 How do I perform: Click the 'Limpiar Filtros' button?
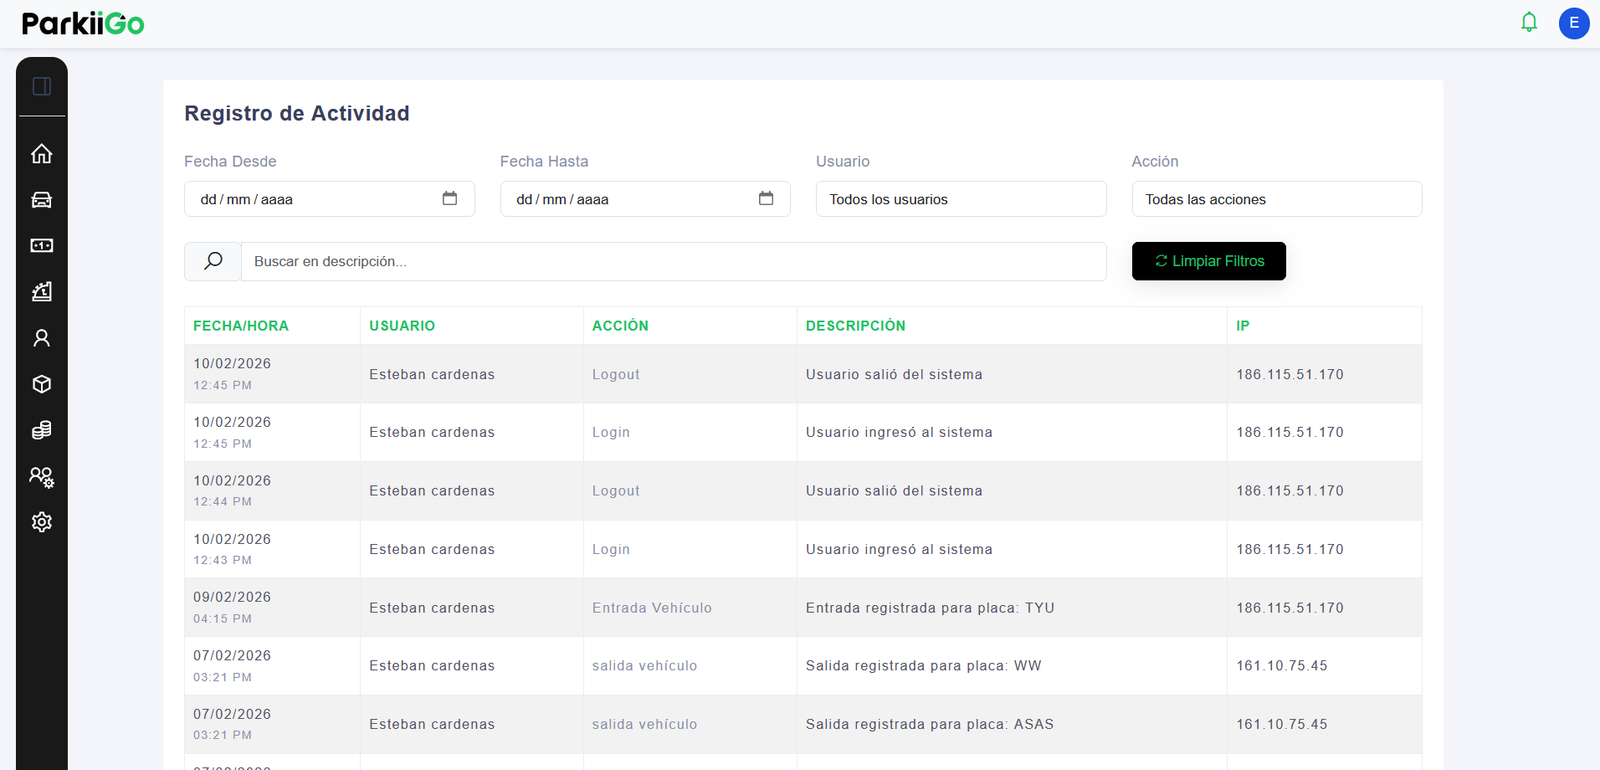[1208, 261]
